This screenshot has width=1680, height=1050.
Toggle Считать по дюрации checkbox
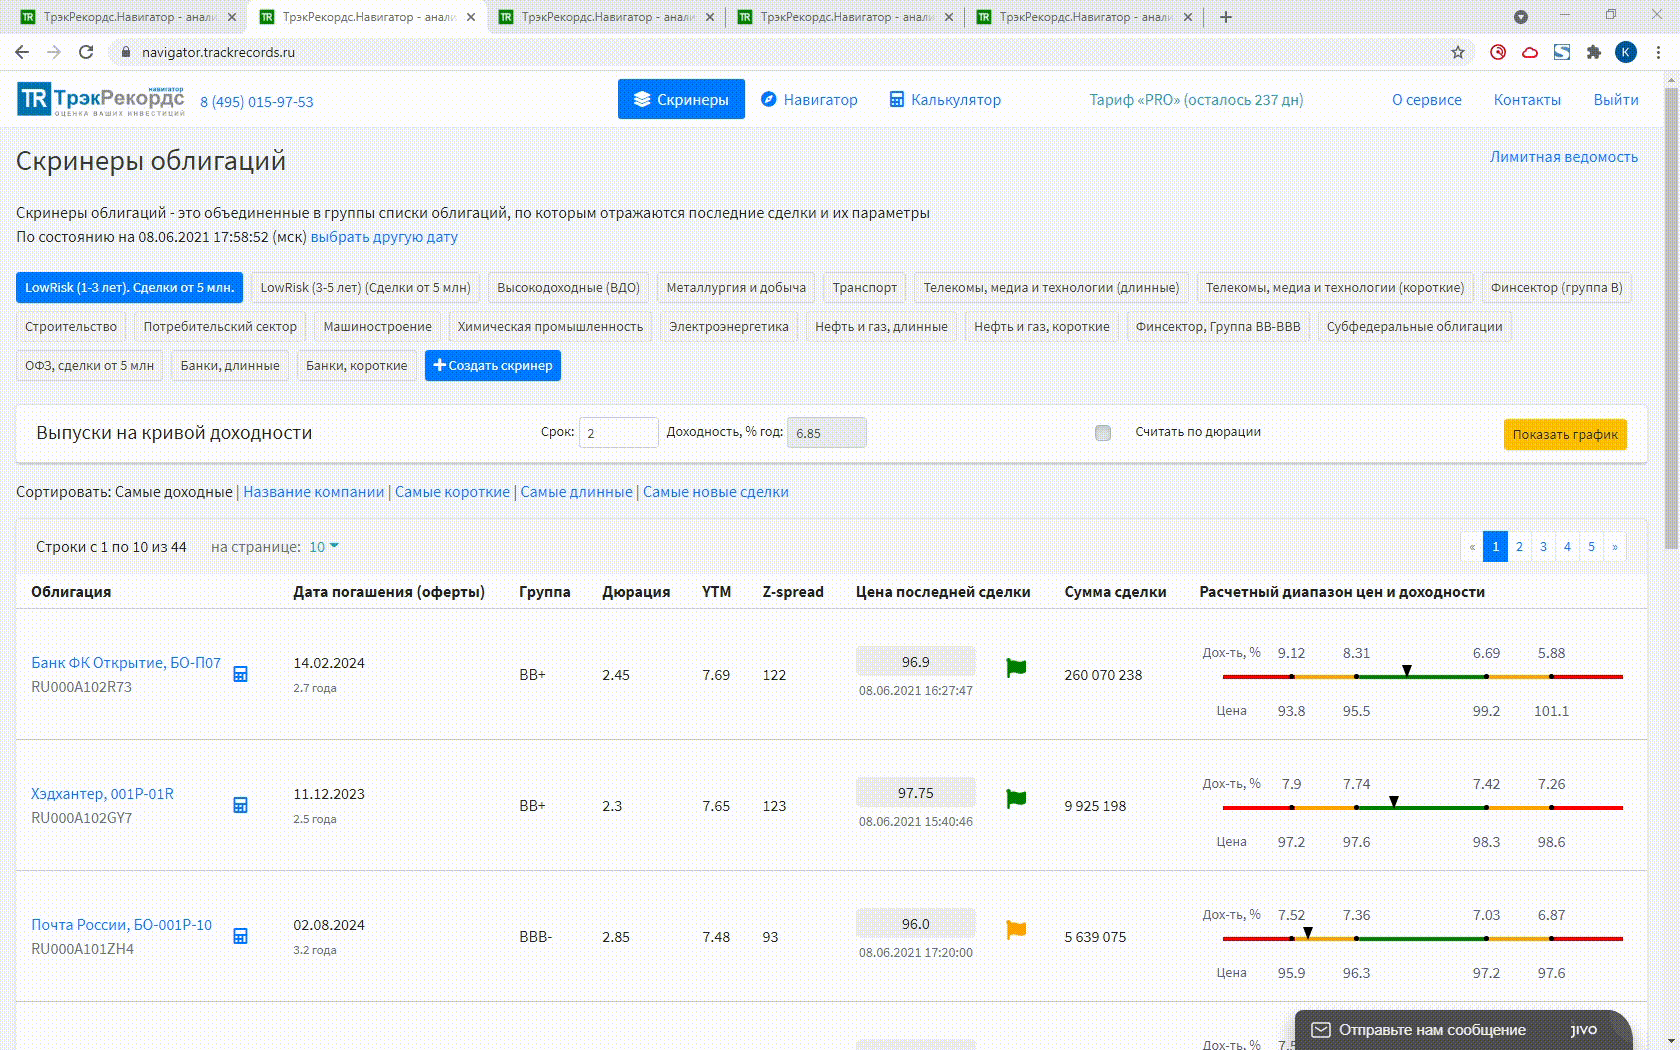(1103, 433)
